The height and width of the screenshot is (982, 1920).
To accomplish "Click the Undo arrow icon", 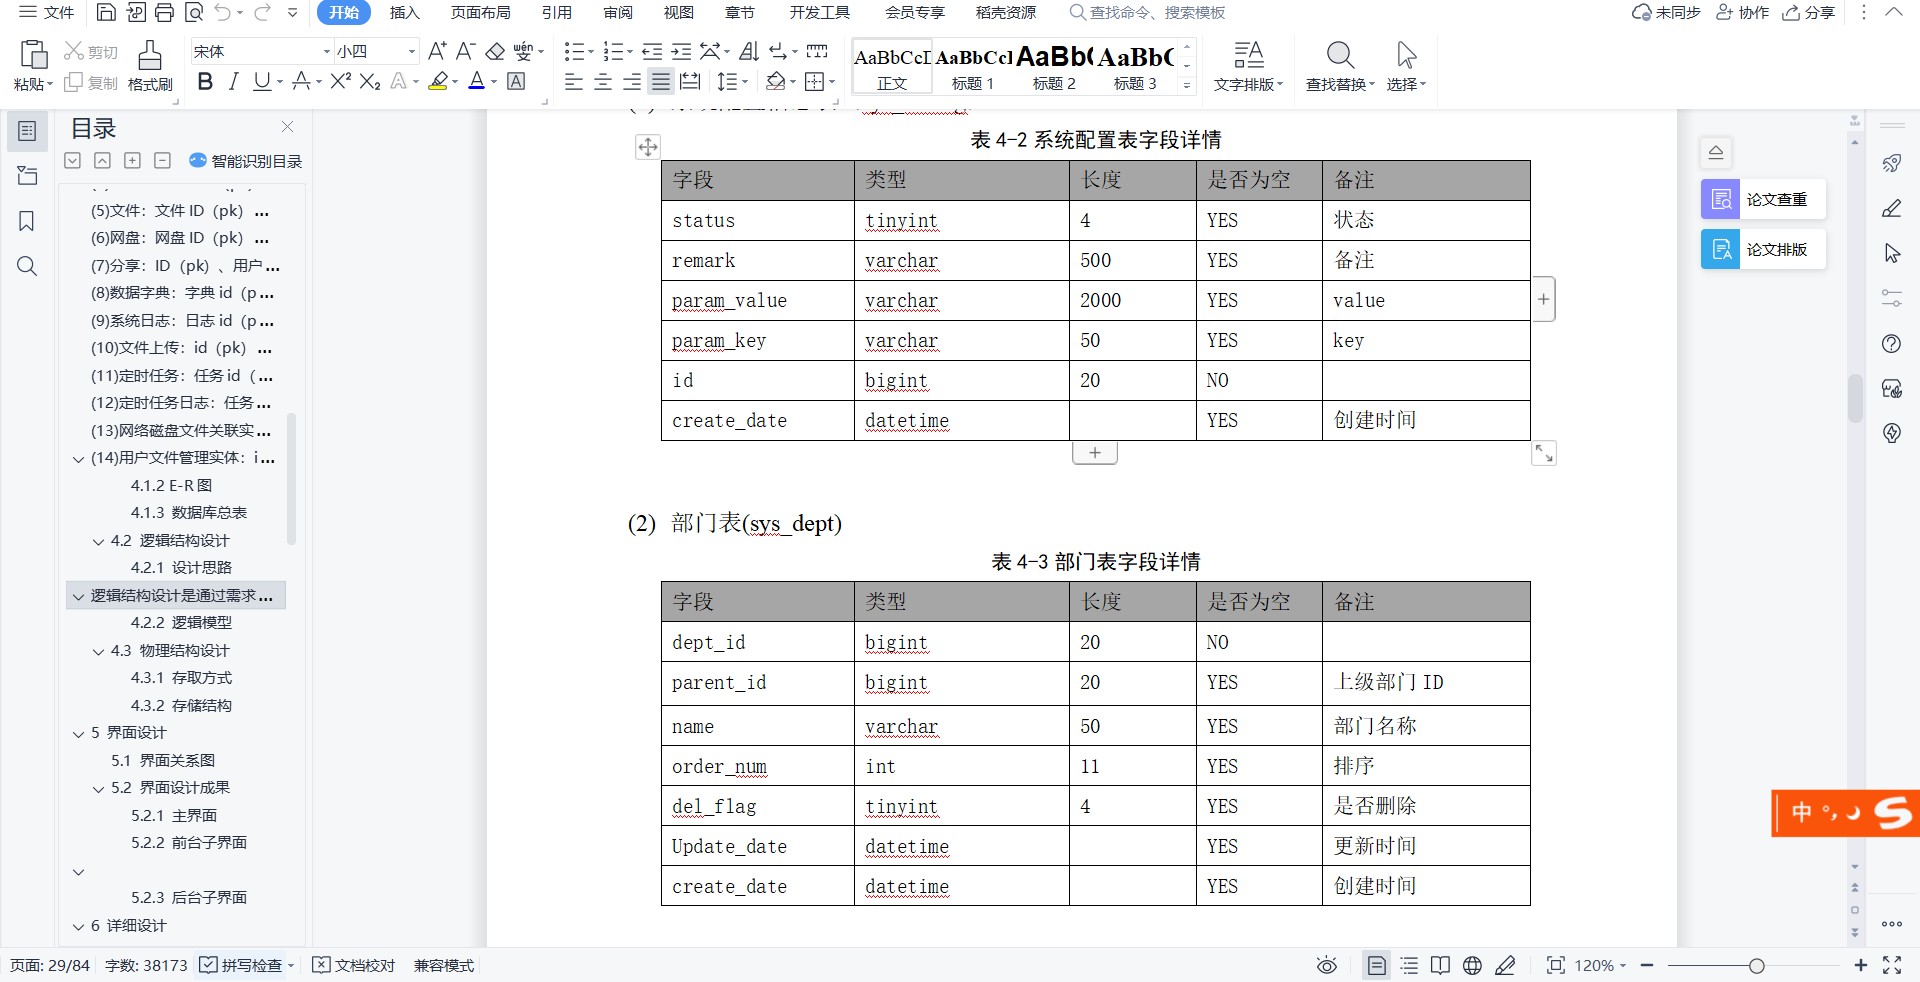I will coord(223,13).
